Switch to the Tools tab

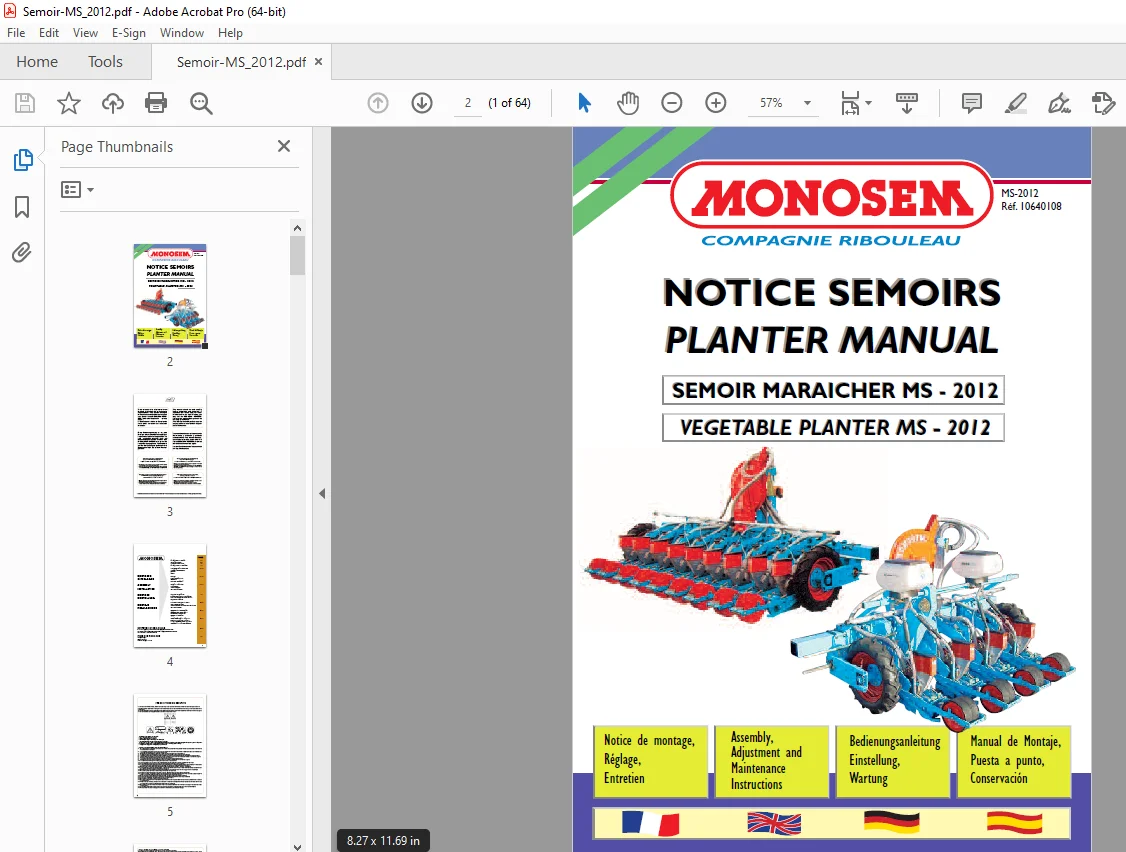(106, 62)
